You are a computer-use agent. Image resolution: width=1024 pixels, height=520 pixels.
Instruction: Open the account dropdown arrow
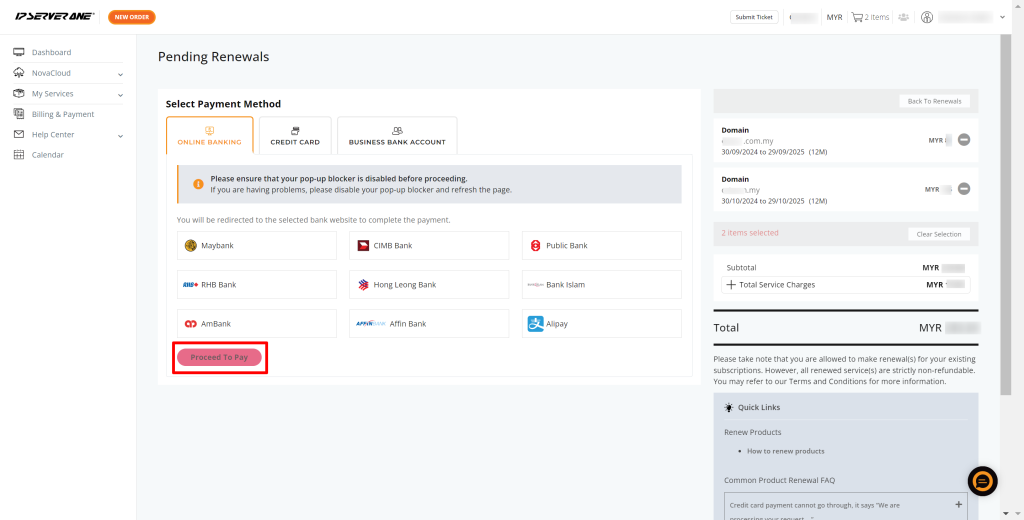1002,17
